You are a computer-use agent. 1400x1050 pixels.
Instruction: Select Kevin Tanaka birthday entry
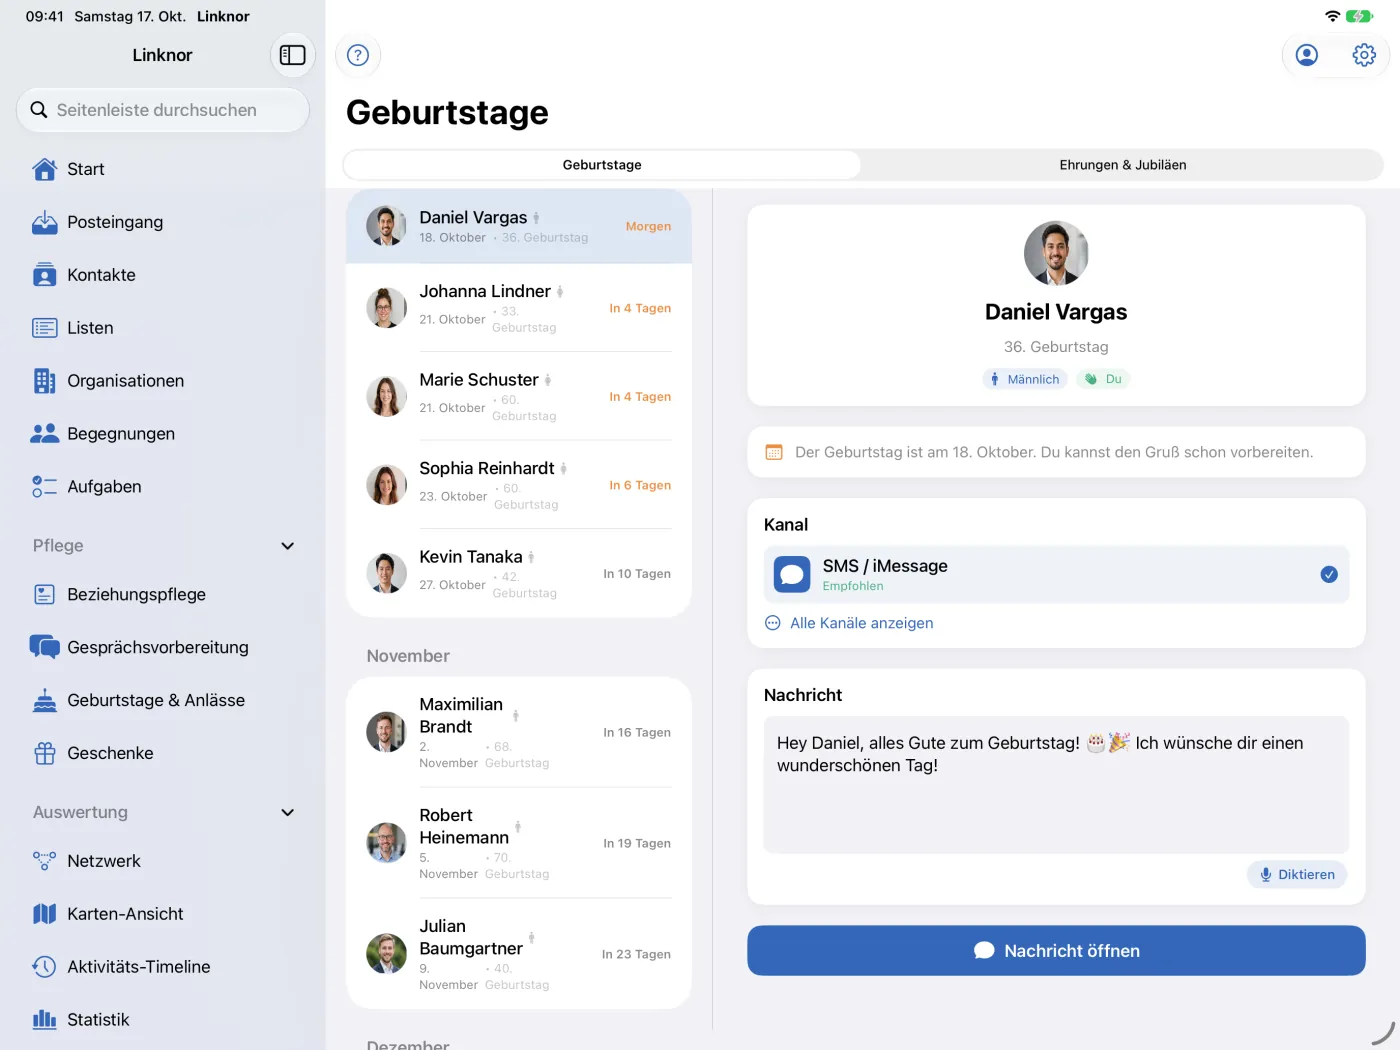(519, 573)
